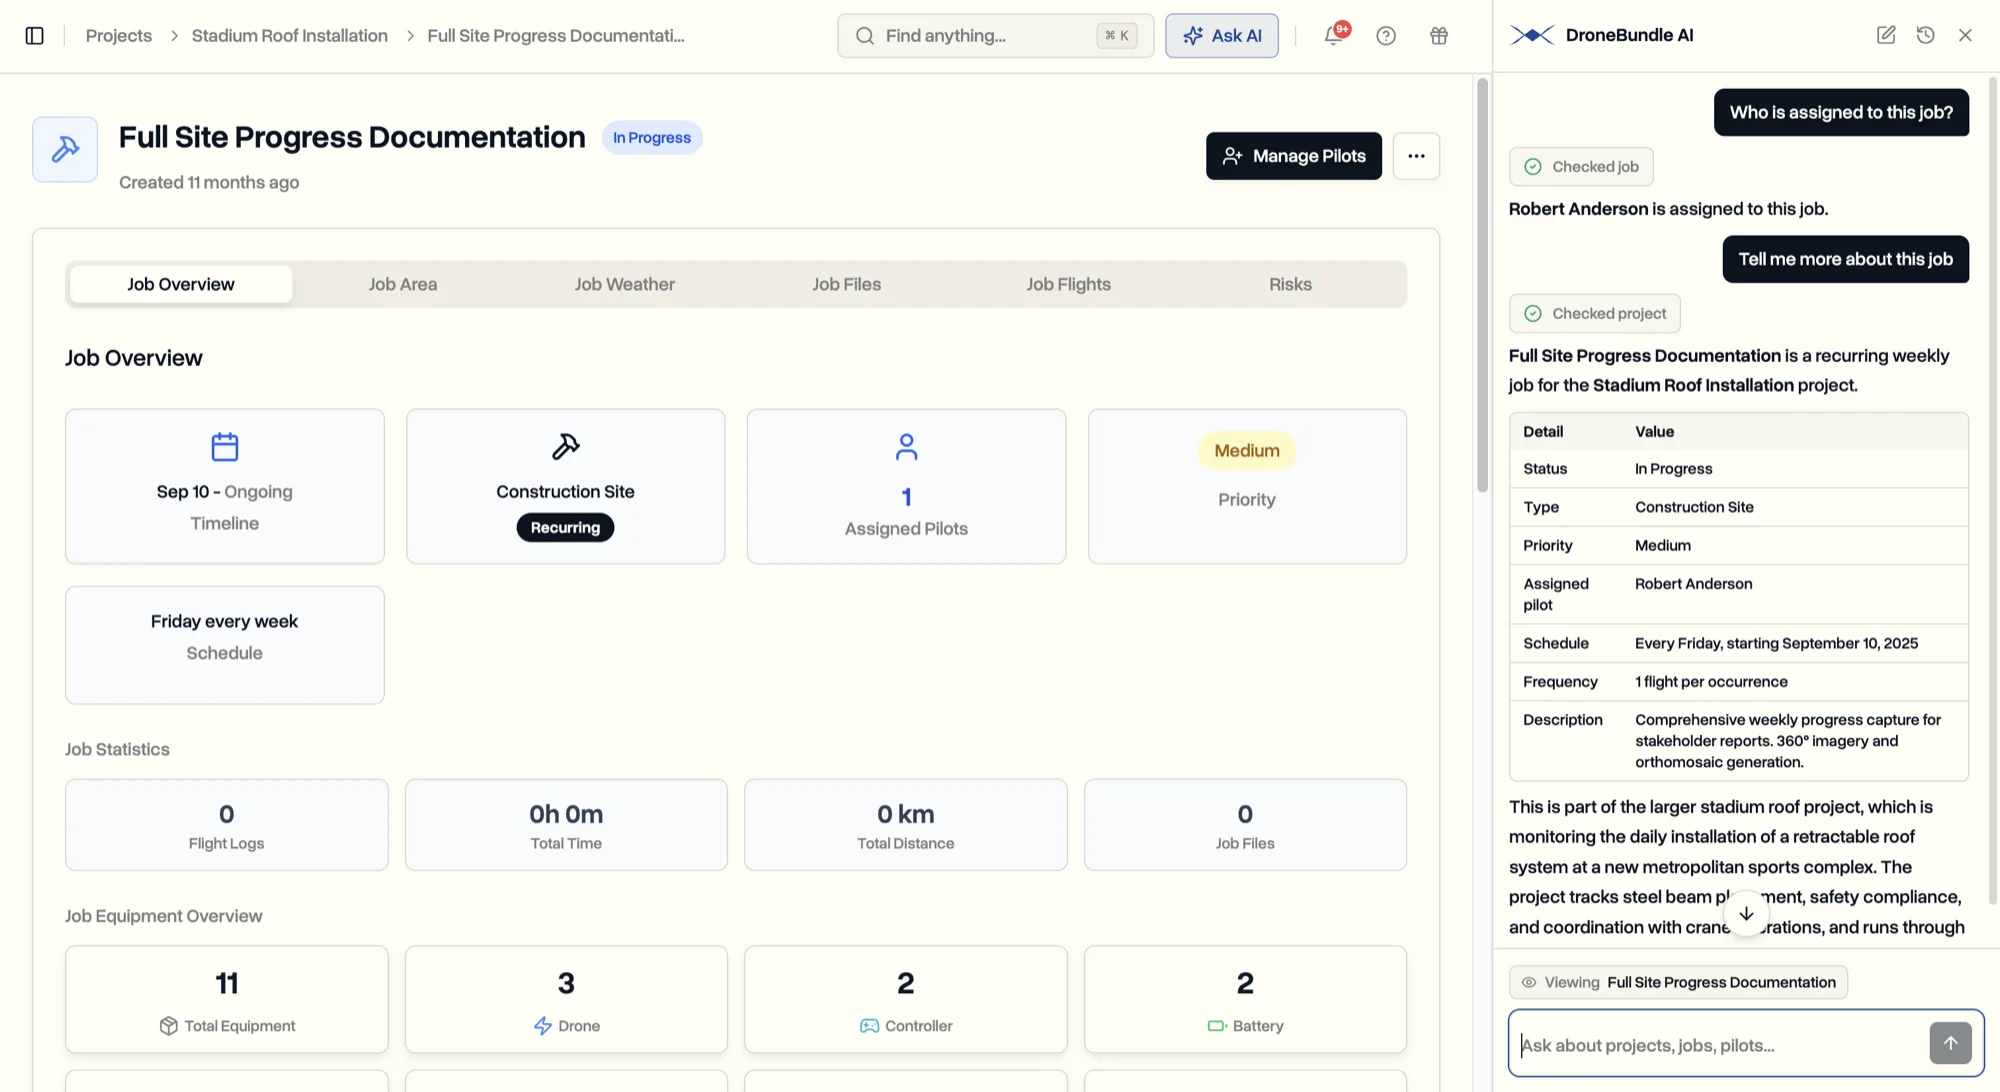This screenshot has width=2000, height=1092.
Task: Click the 'Every Friday, starting September 10, 2025' cell
Action: coord(1777,644)
